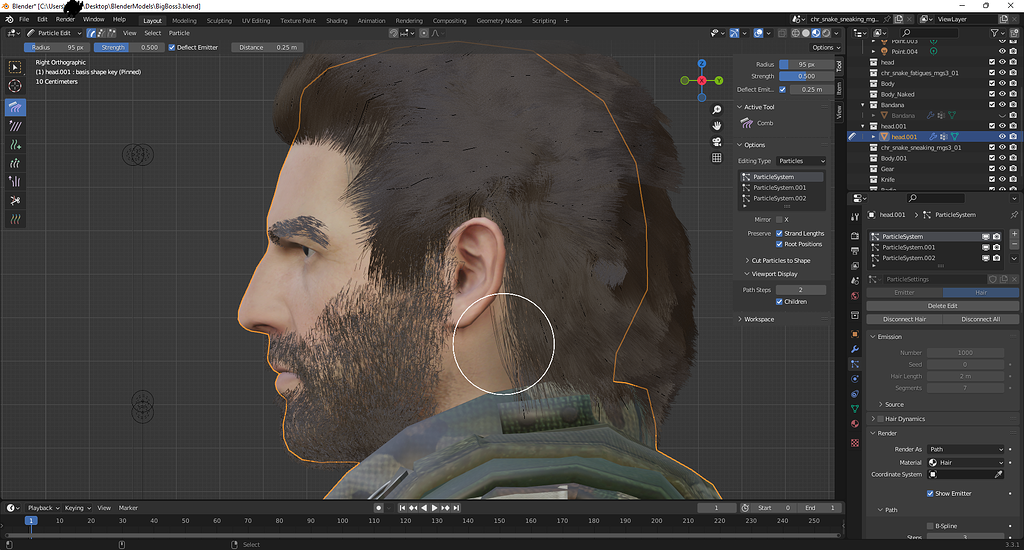Toggle the camera view icon

tap(716, 142)
